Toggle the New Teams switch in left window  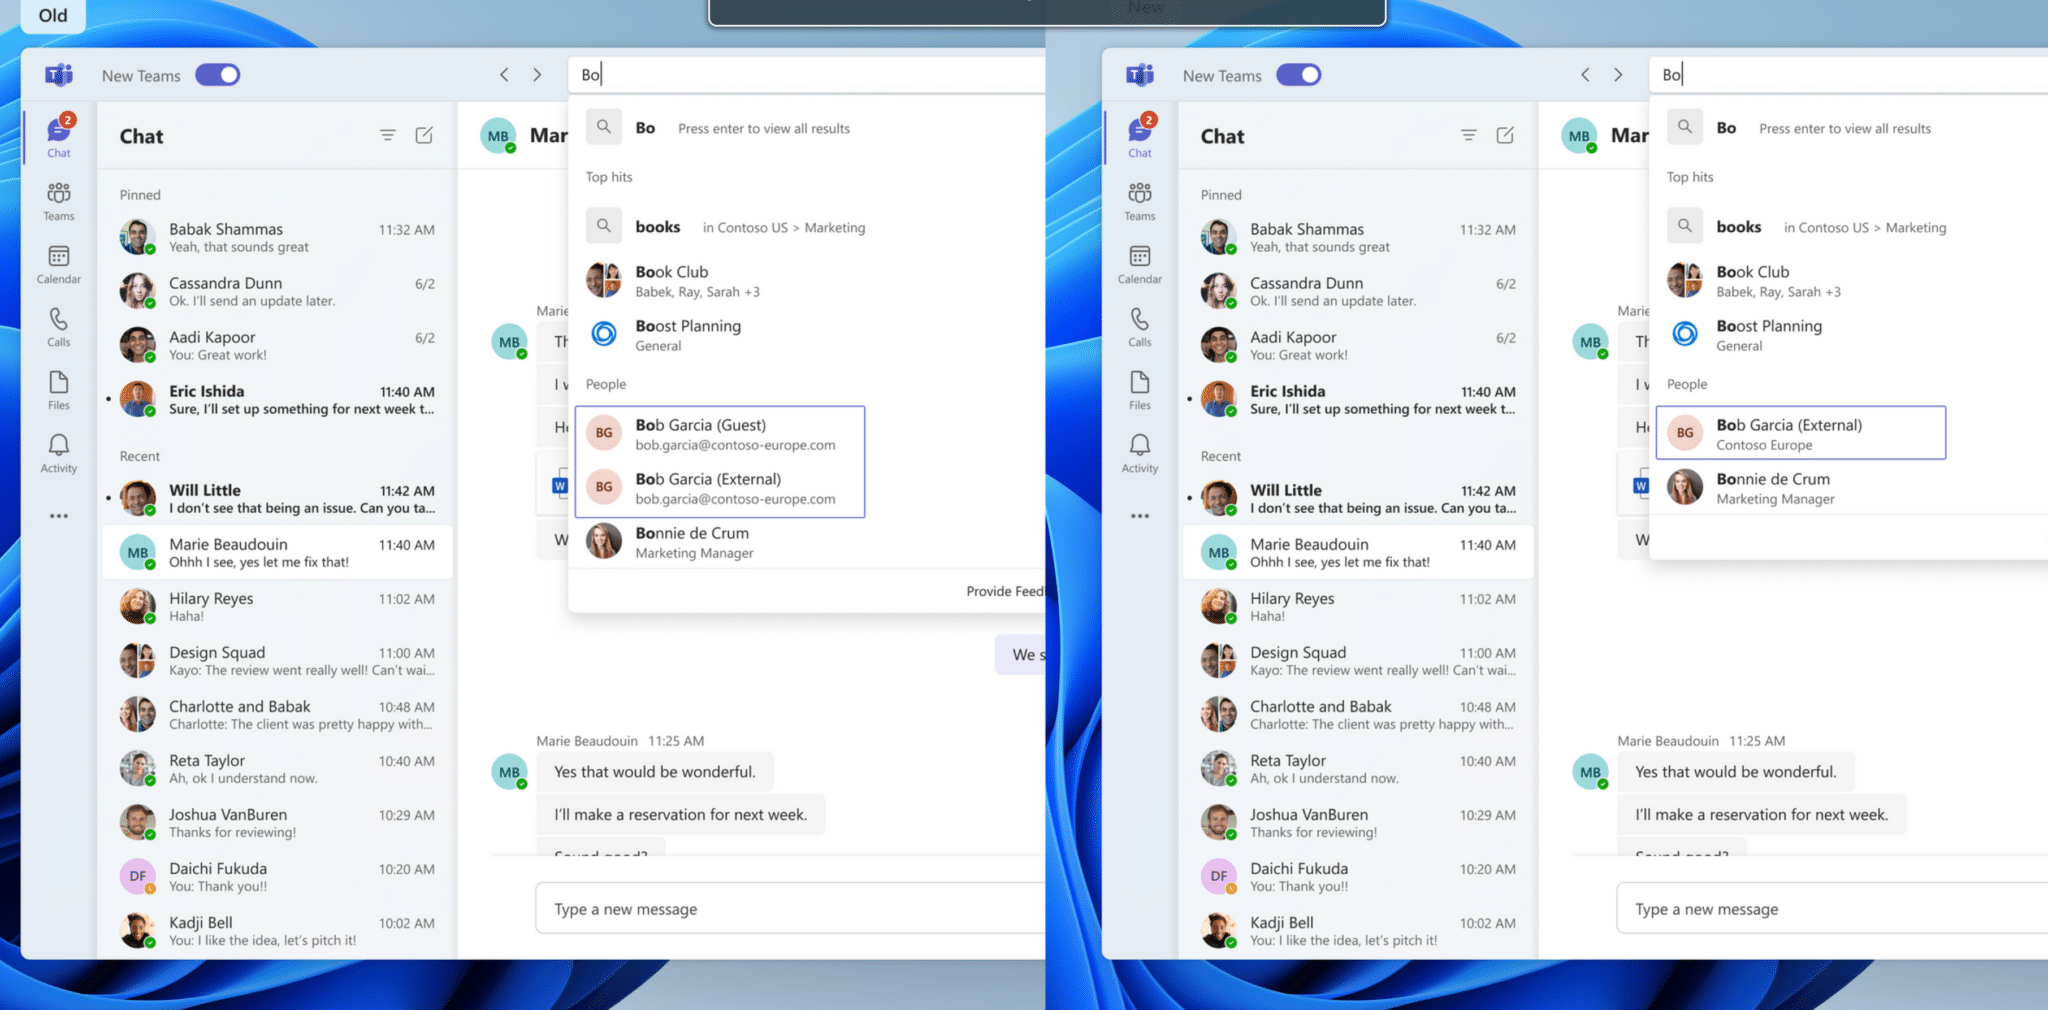click(217, 75)
